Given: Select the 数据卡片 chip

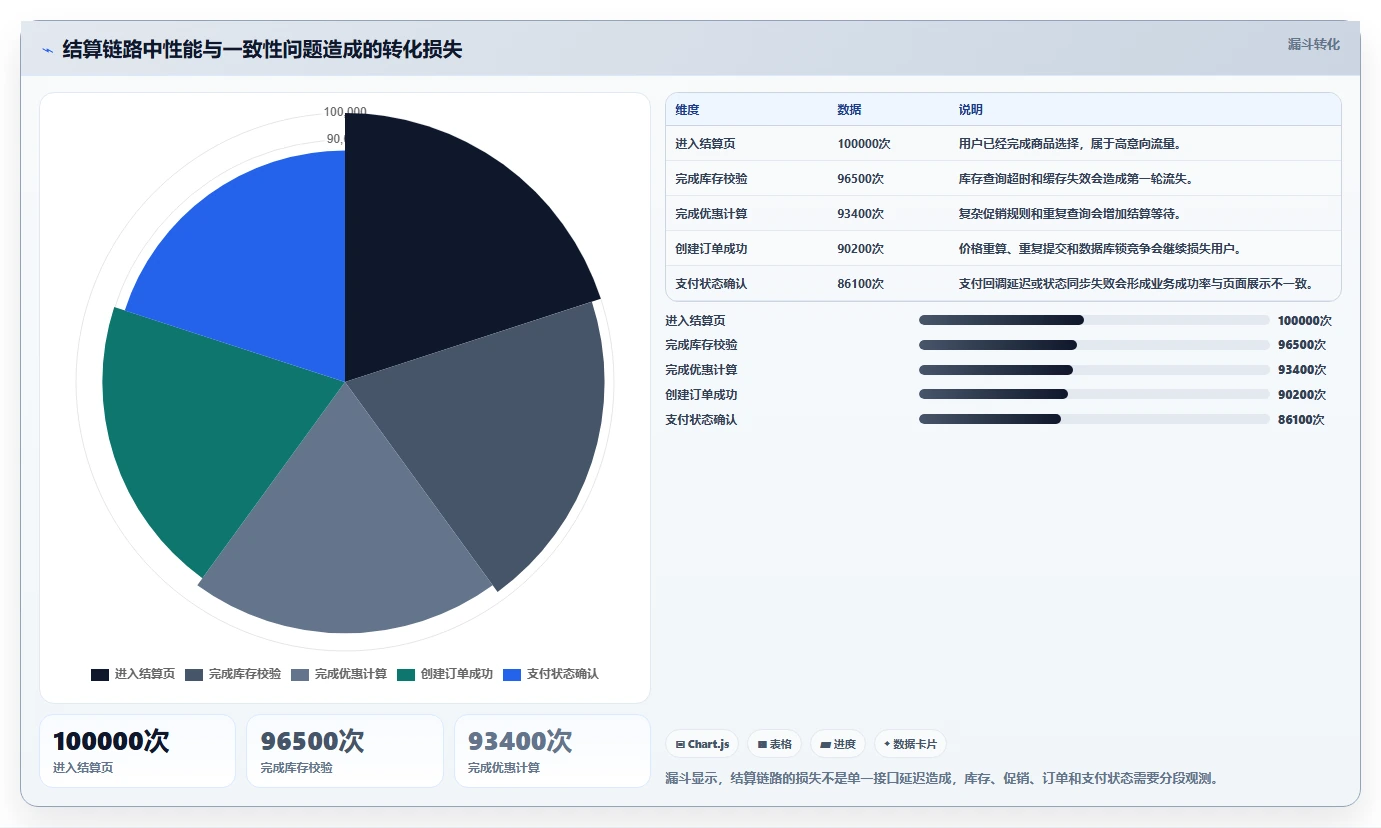Looking at the screenshot, I should 910,744.
